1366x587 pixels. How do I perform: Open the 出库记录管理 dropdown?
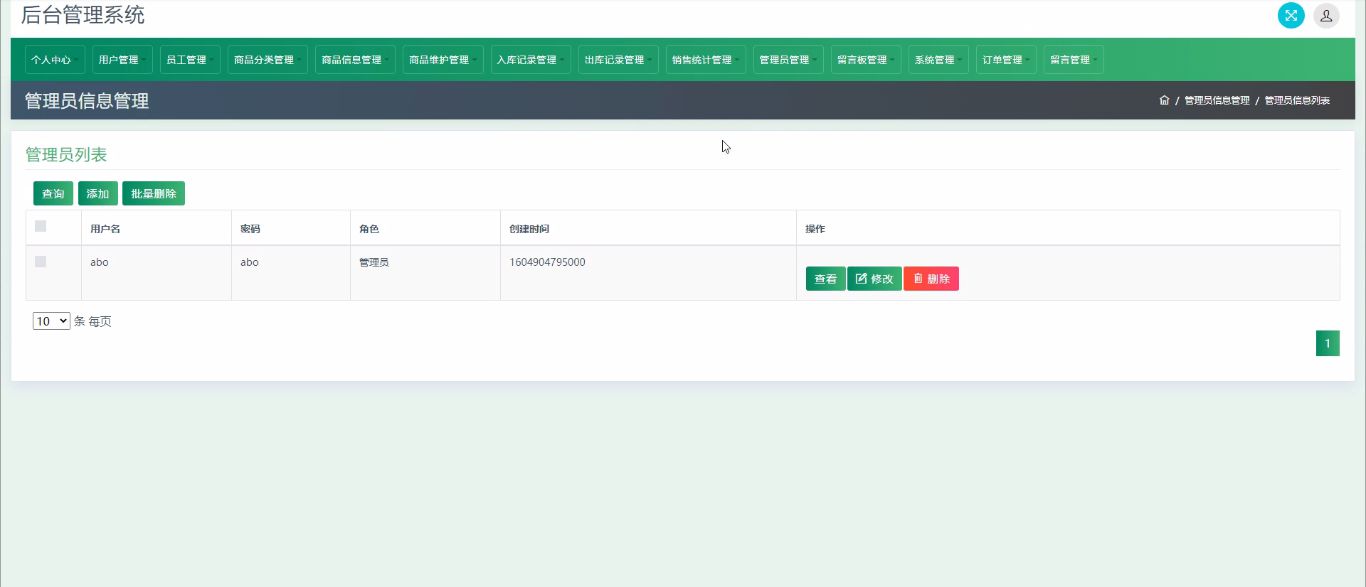coord(618,60)
